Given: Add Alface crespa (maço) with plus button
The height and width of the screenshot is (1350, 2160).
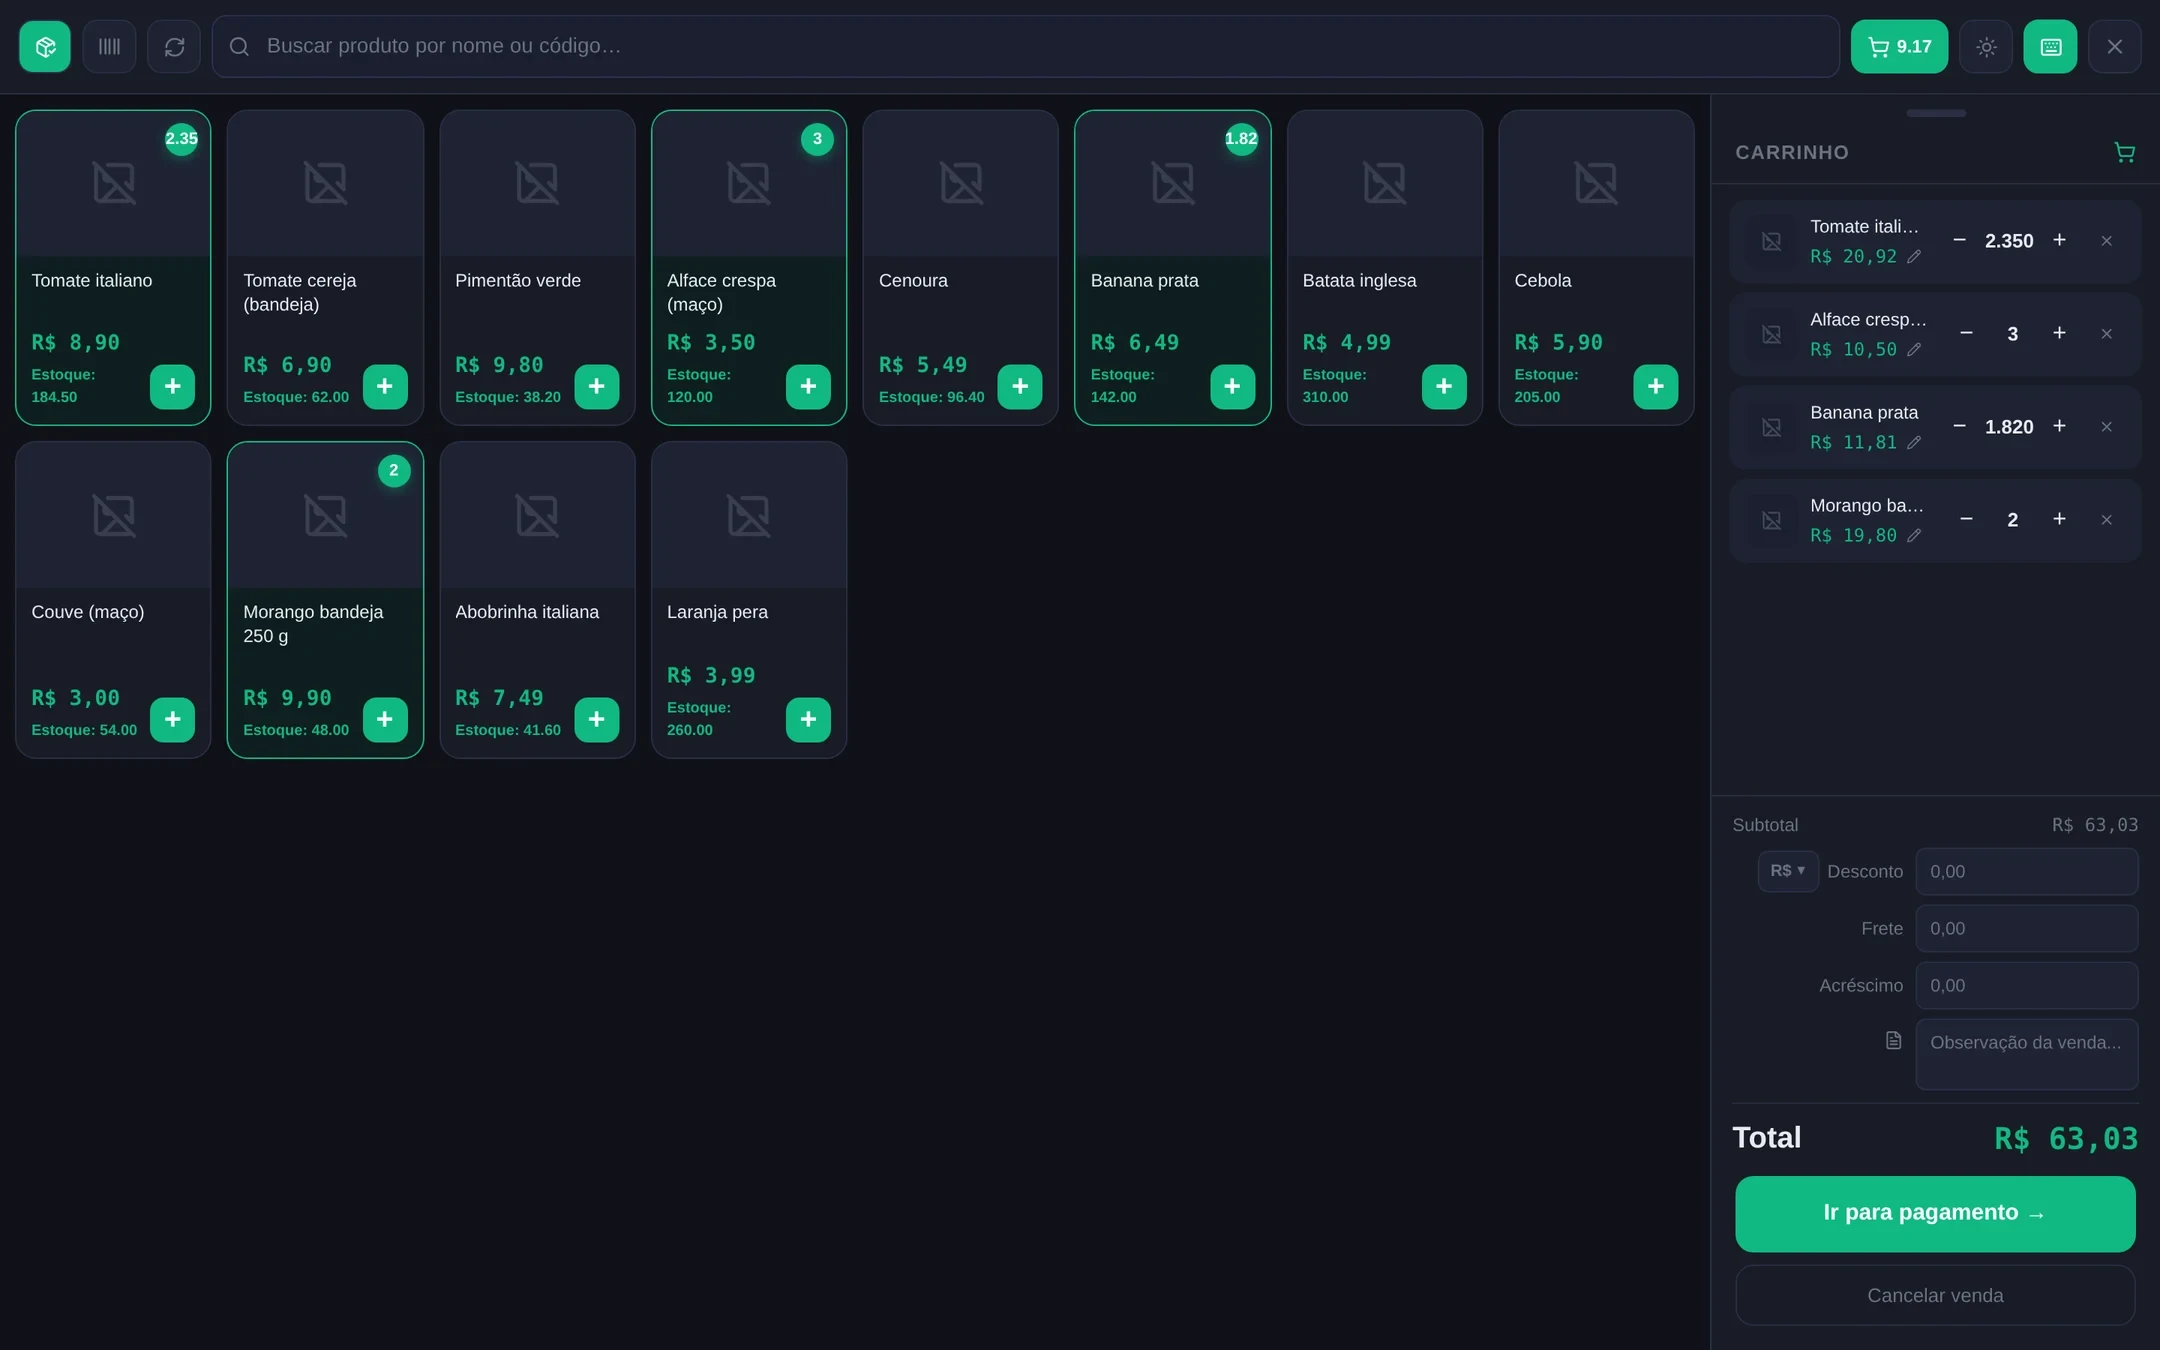Looking at the screenshot, I should coord(808,386).
